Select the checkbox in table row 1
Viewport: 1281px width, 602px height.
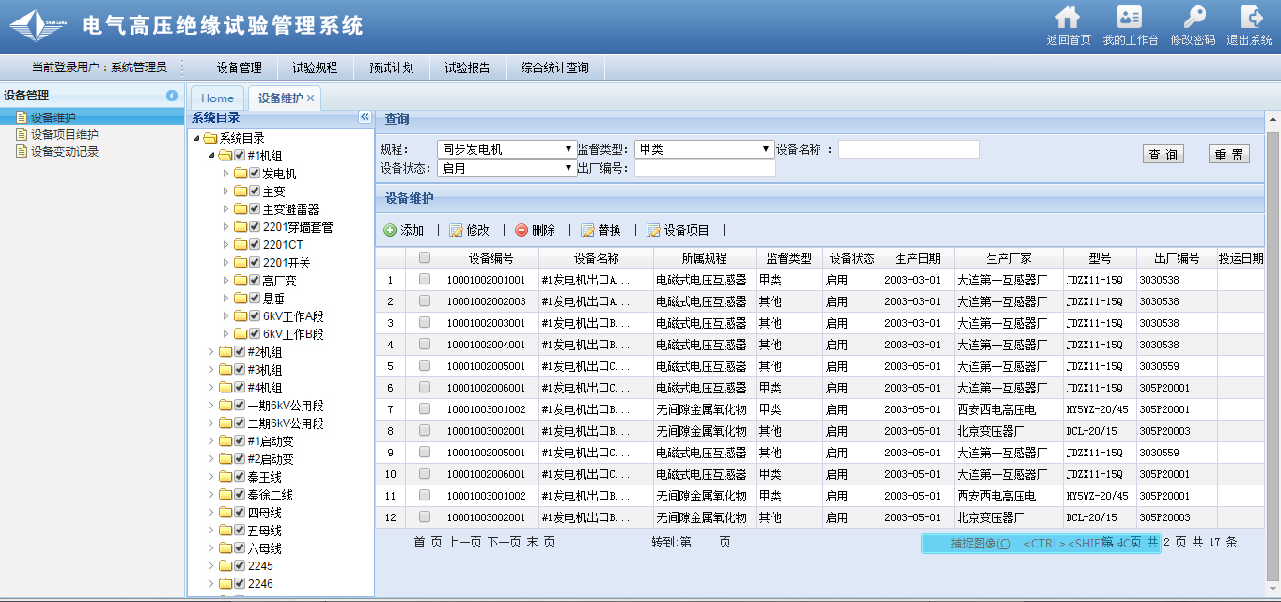point(424,279)
